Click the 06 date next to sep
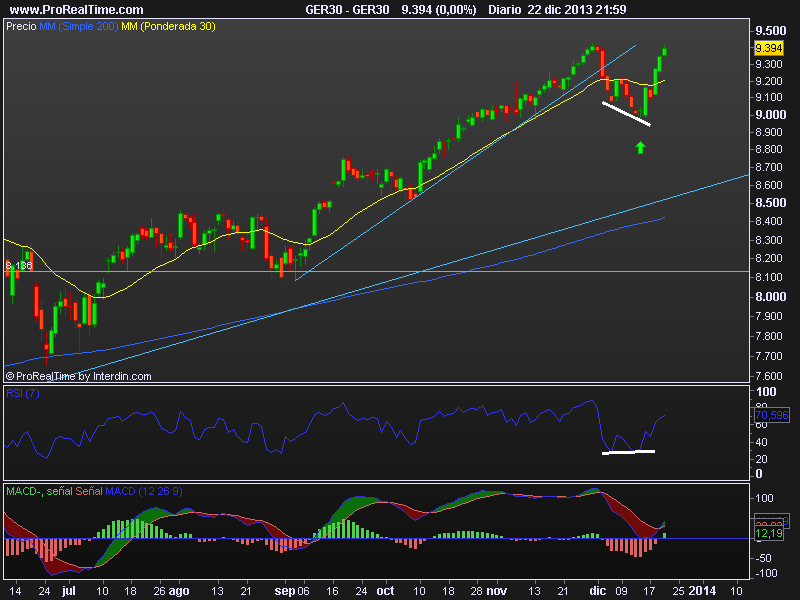This screenshot has height=600, width=800. (303, 591)
